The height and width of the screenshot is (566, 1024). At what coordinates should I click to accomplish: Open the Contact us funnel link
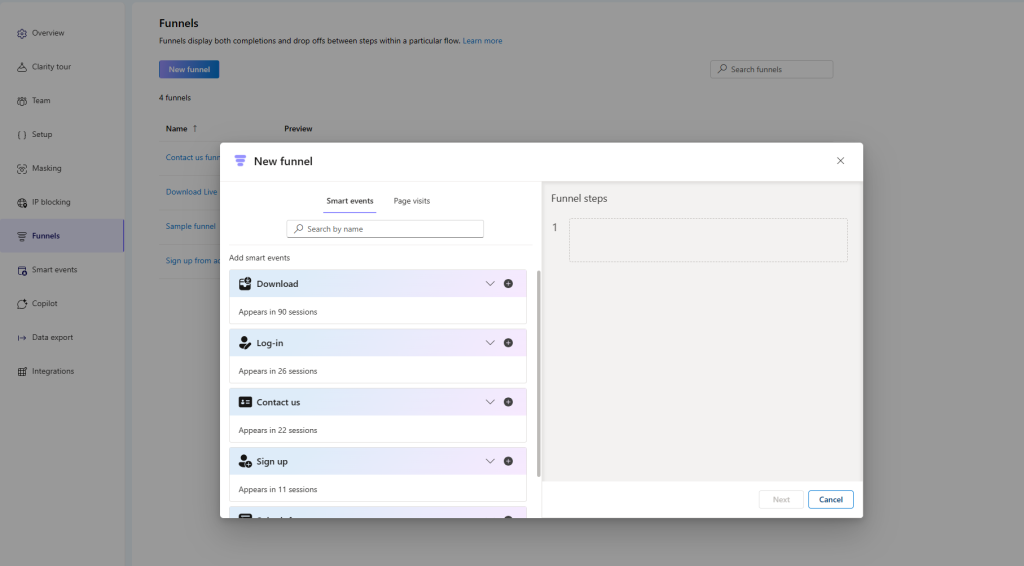pyautogui.click(x=193, y=157)
